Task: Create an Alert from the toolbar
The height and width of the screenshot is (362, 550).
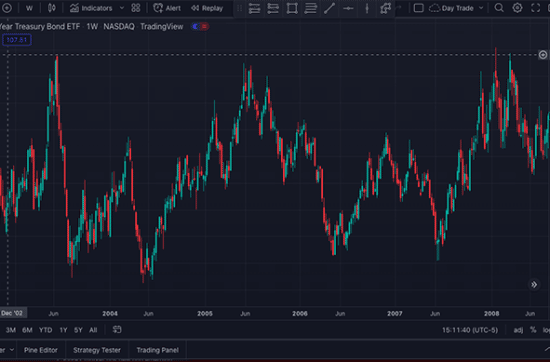Action: click(167, 8)
